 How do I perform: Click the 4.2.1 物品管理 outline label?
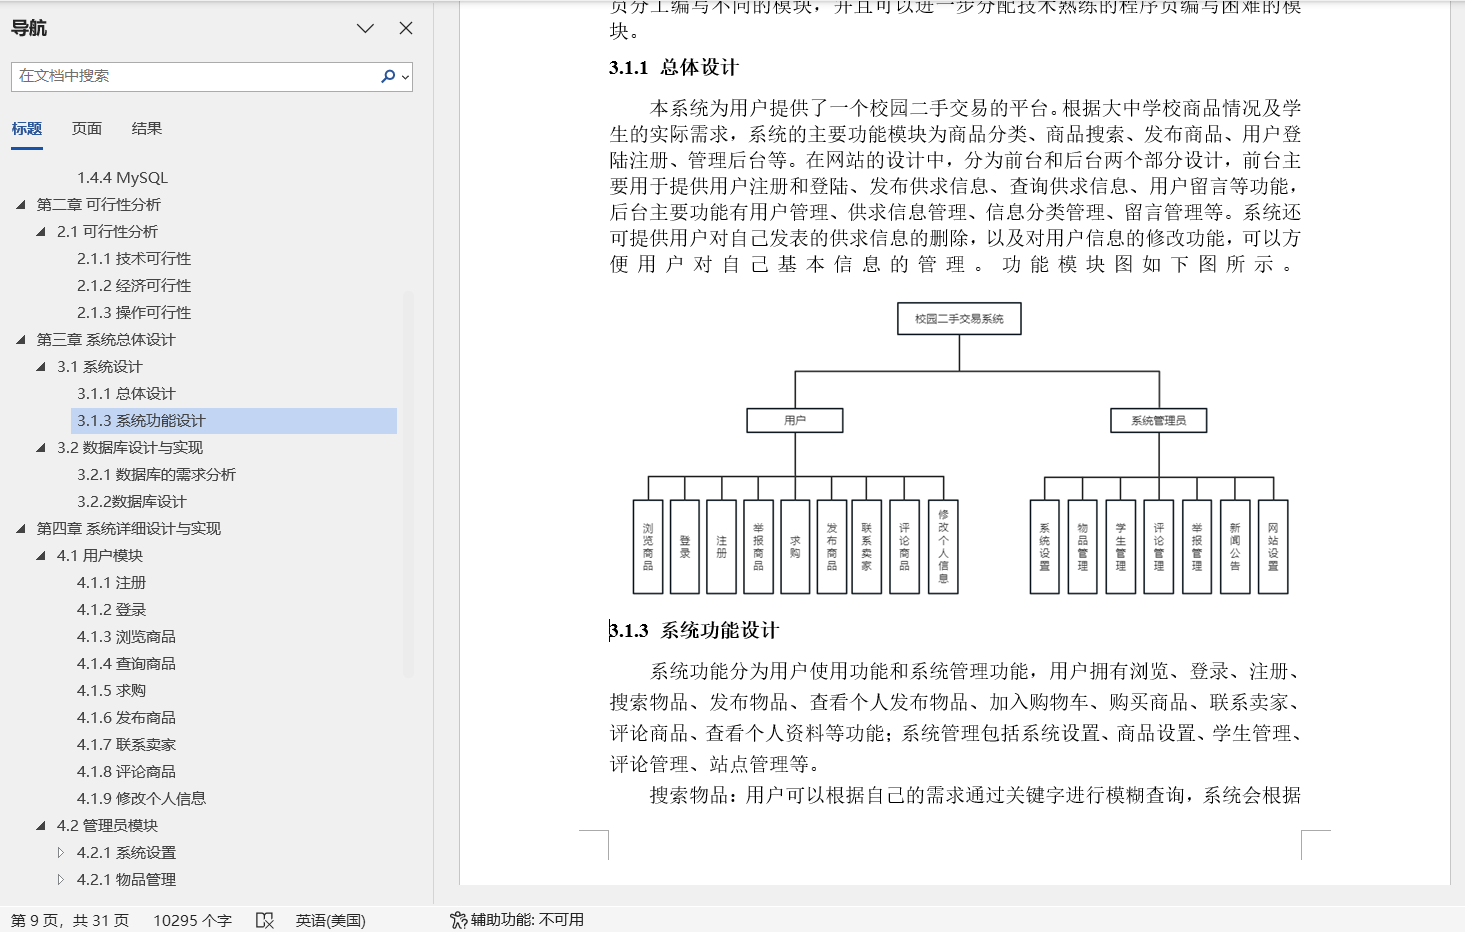pos(126,880)
